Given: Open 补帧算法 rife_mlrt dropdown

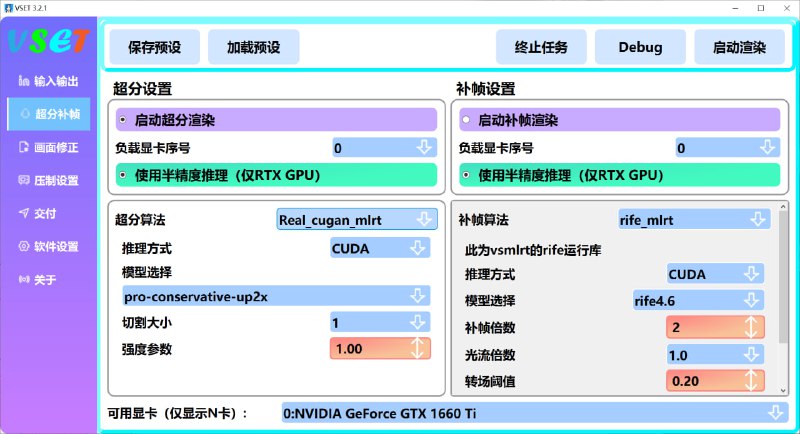Looking at the screenshot, I should pos(694,220).
